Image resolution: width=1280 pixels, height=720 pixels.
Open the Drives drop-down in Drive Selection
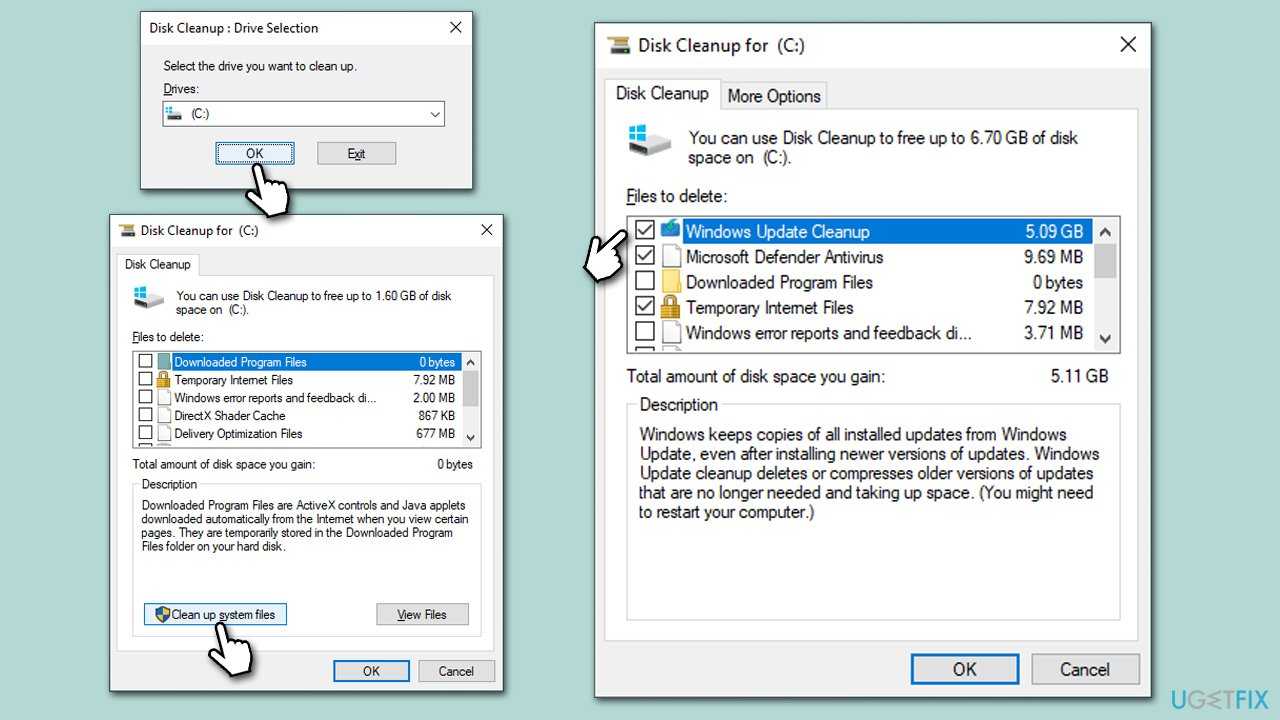(x=435, y=114)
